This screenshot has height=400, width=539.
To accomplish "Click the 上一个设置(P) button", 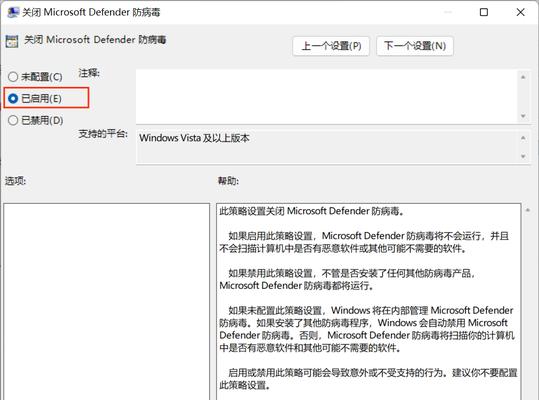I will [331, 46].
